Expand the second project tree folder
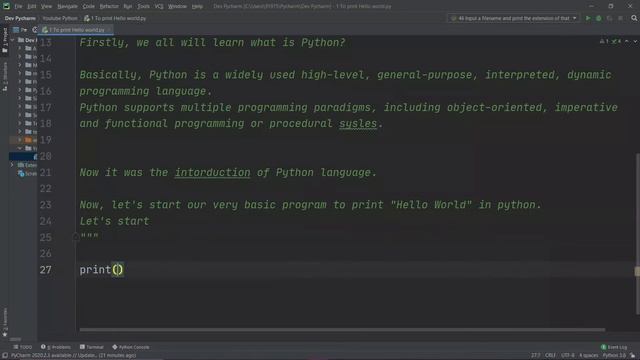The image size is (640, 360). pos(20,57)
